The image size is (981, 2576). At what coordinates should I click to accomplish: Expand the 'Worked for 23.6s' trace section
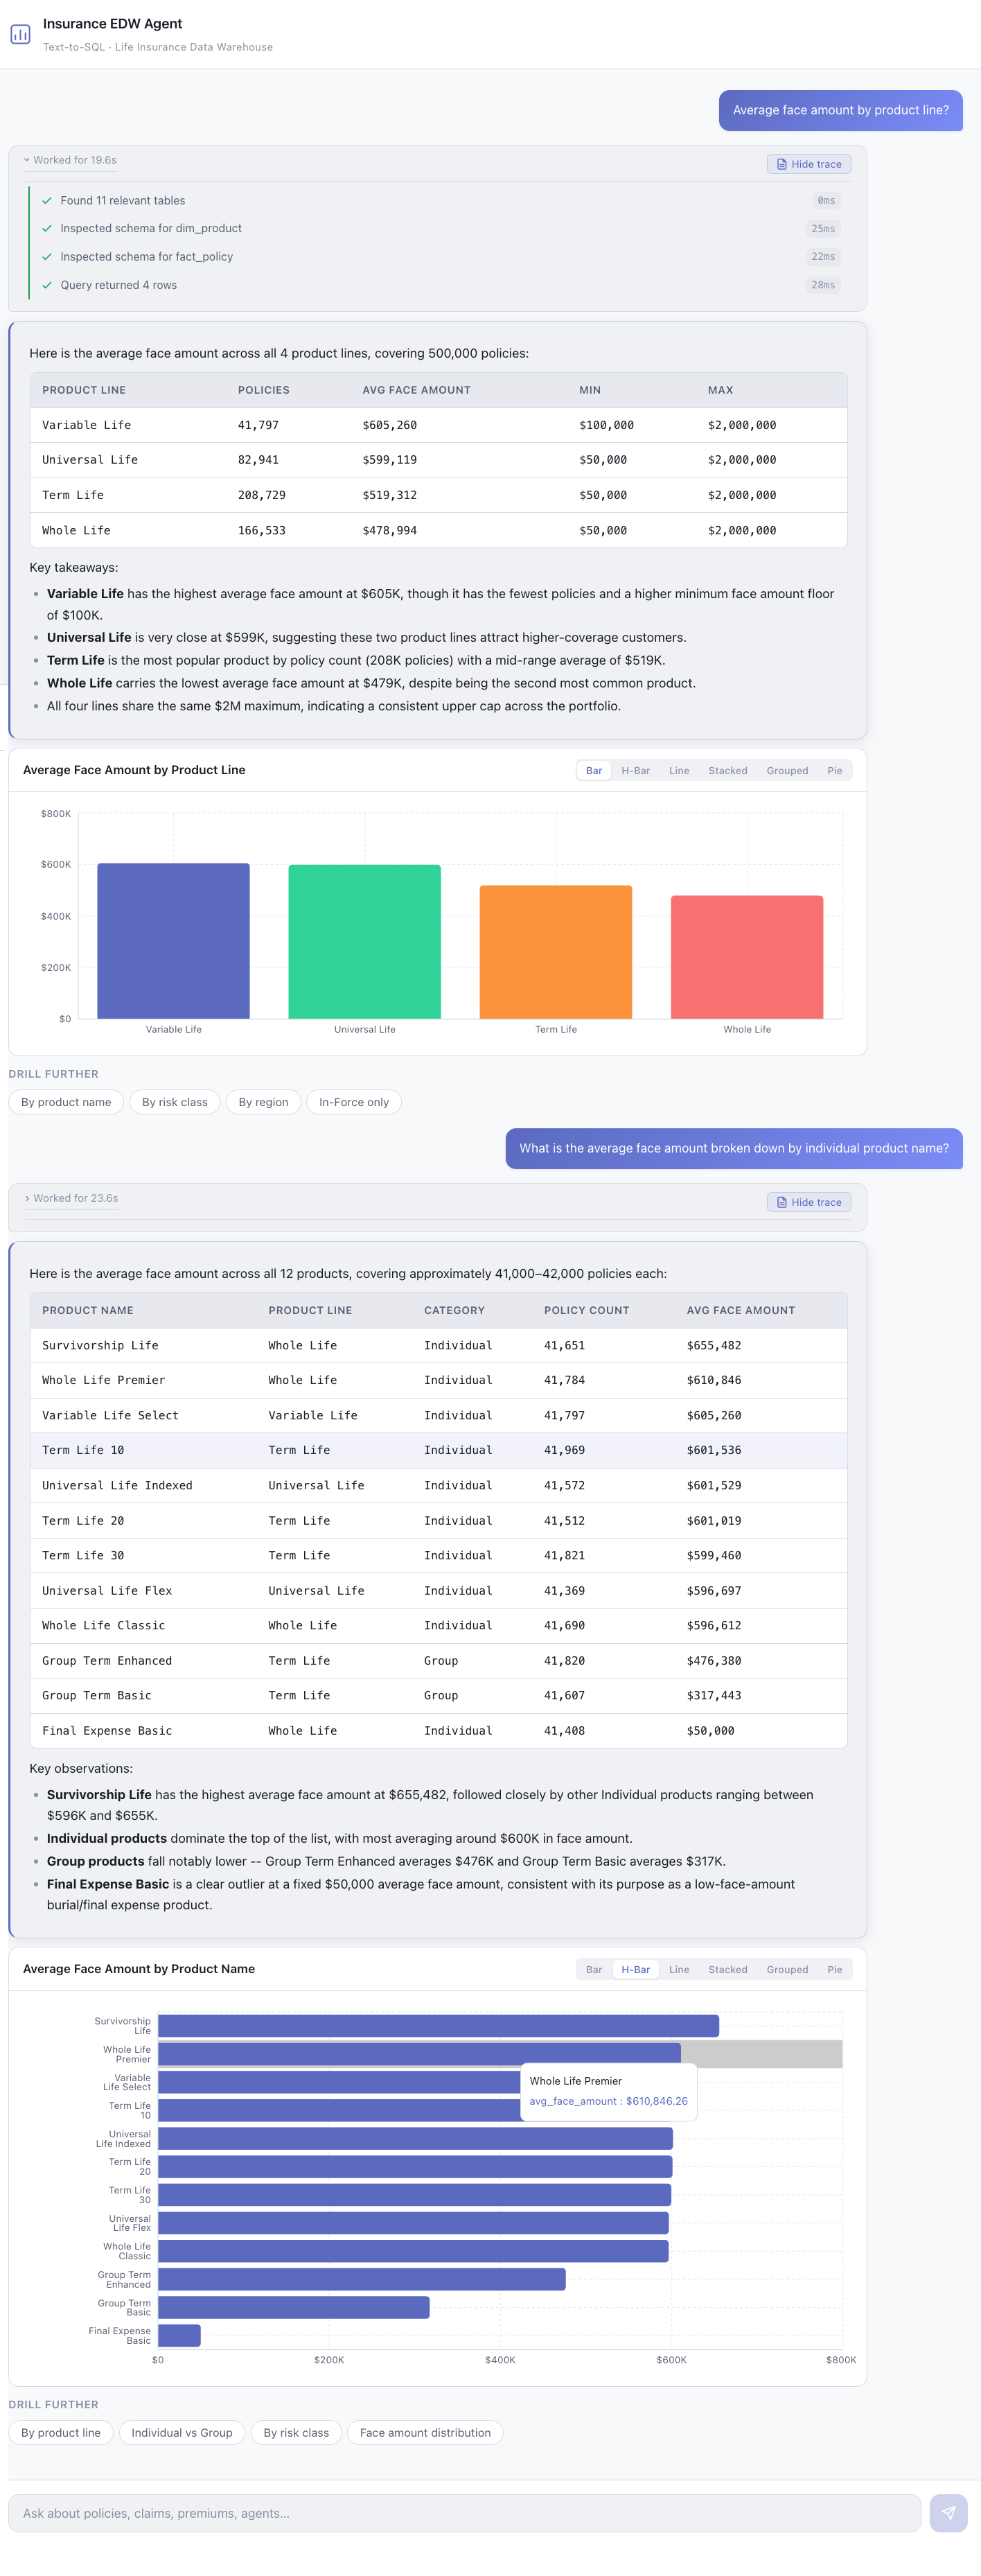(x=71, y=1198)
